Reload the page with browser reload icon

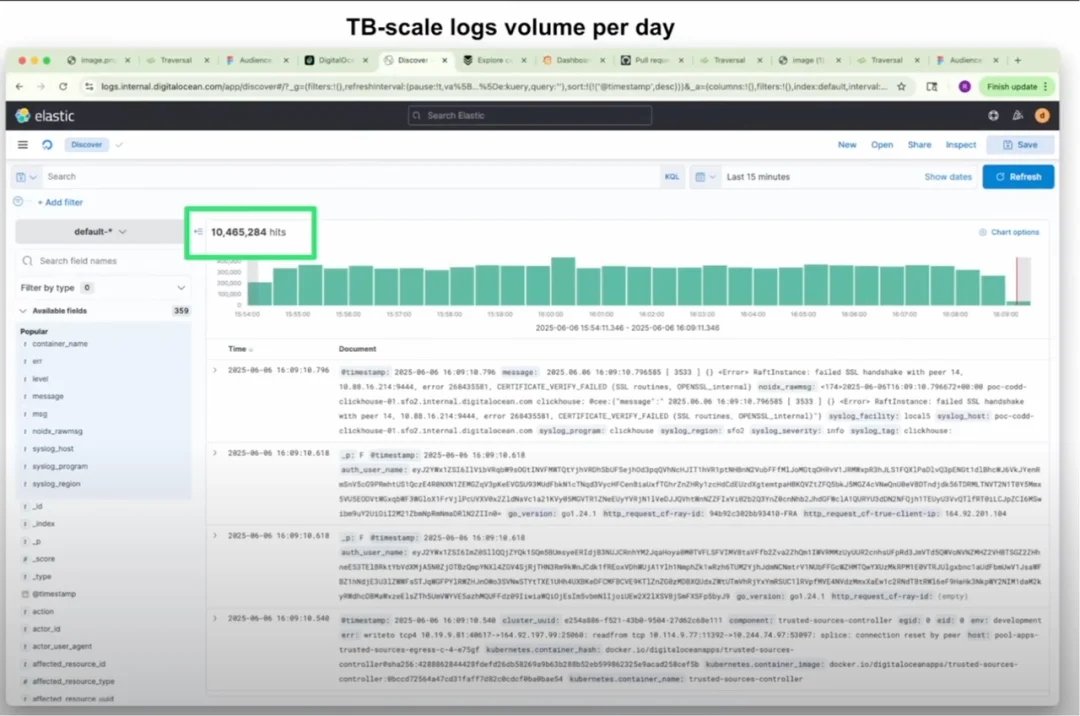click(63, 87)
